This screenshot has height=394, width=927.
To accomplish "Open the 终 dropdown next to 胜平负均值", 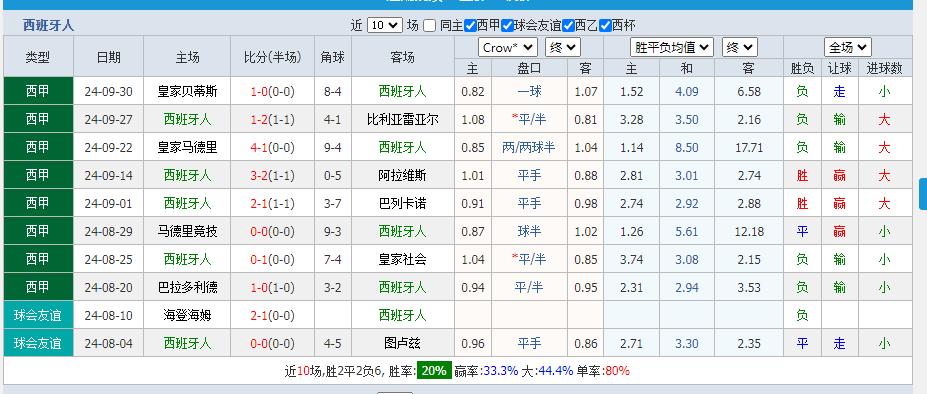I will click(740, 47).
